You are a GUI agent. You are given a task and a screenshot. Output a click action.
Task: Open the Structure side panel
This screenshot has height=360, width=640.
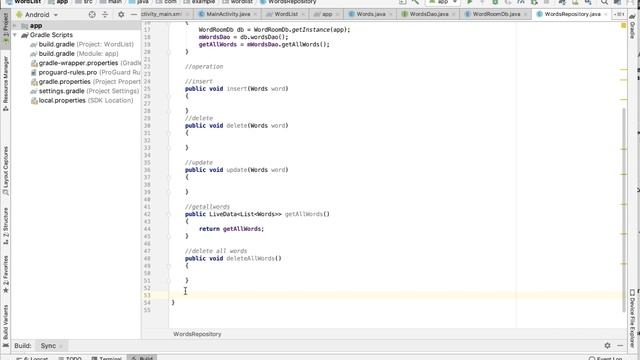(x=6, y=226)
